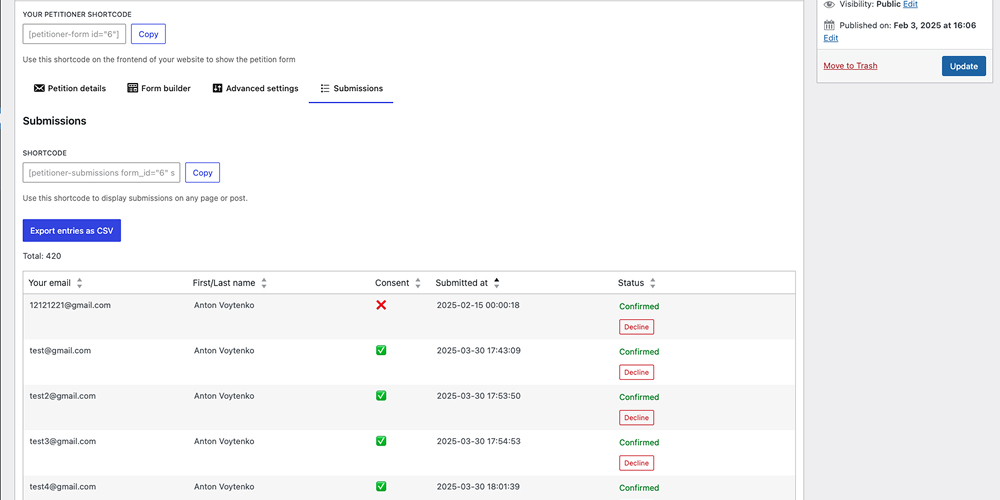Click the list icon beside Submissions
Screen dimensions: 1000x500
click(325, 88)
